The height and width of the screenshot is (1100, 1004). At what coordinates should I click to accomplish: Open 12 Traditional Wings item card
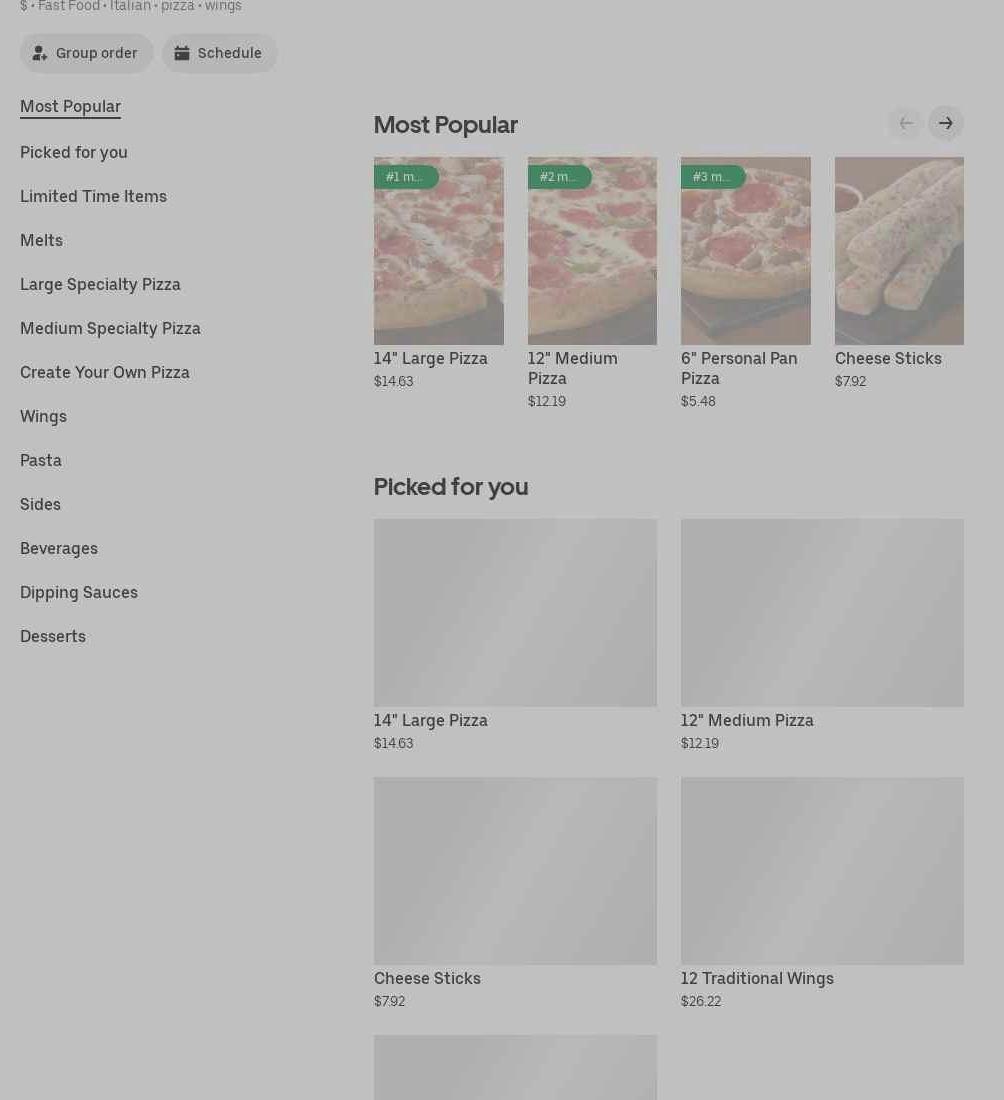[x=822, y=871]
